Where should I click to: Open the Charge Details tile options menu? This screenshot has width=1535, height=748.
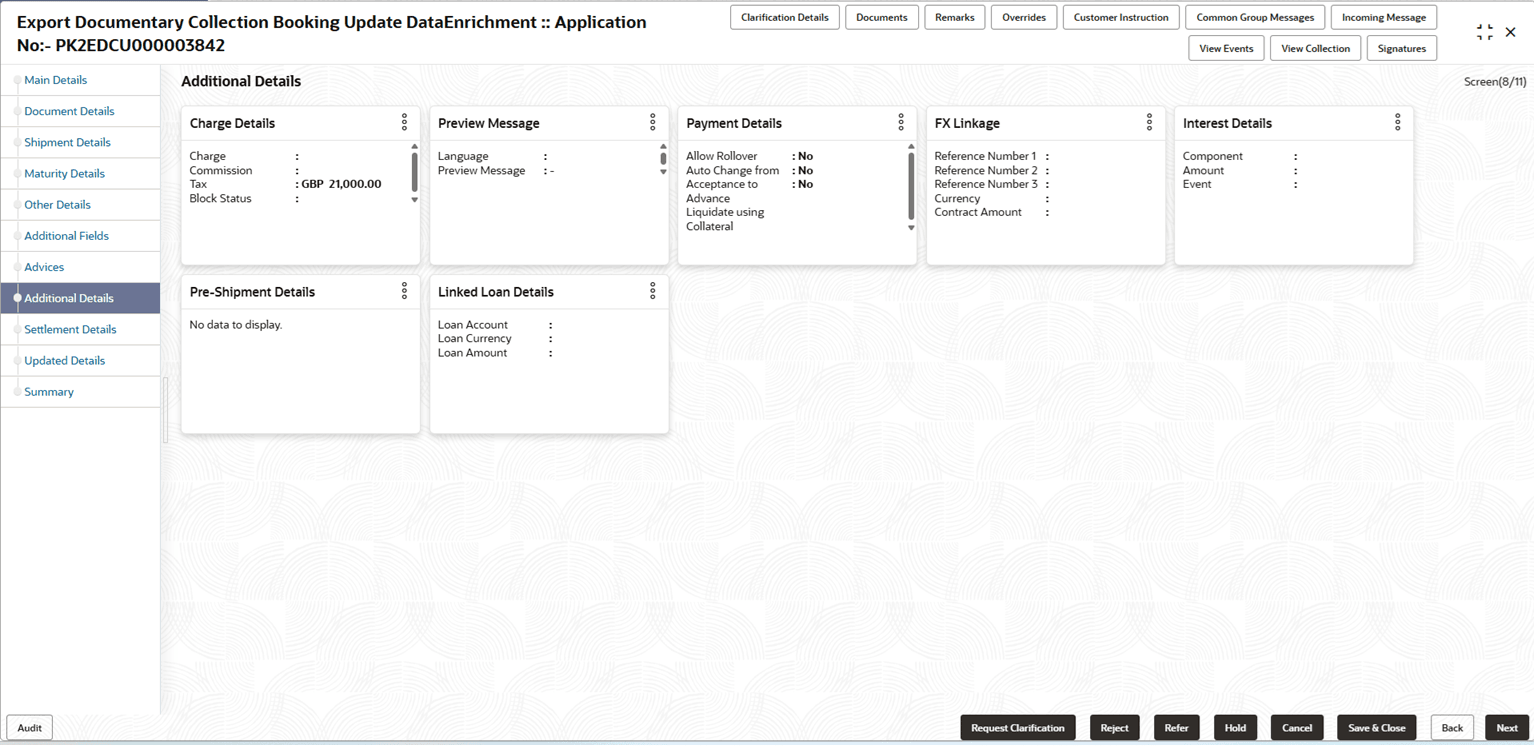[404, 122]
